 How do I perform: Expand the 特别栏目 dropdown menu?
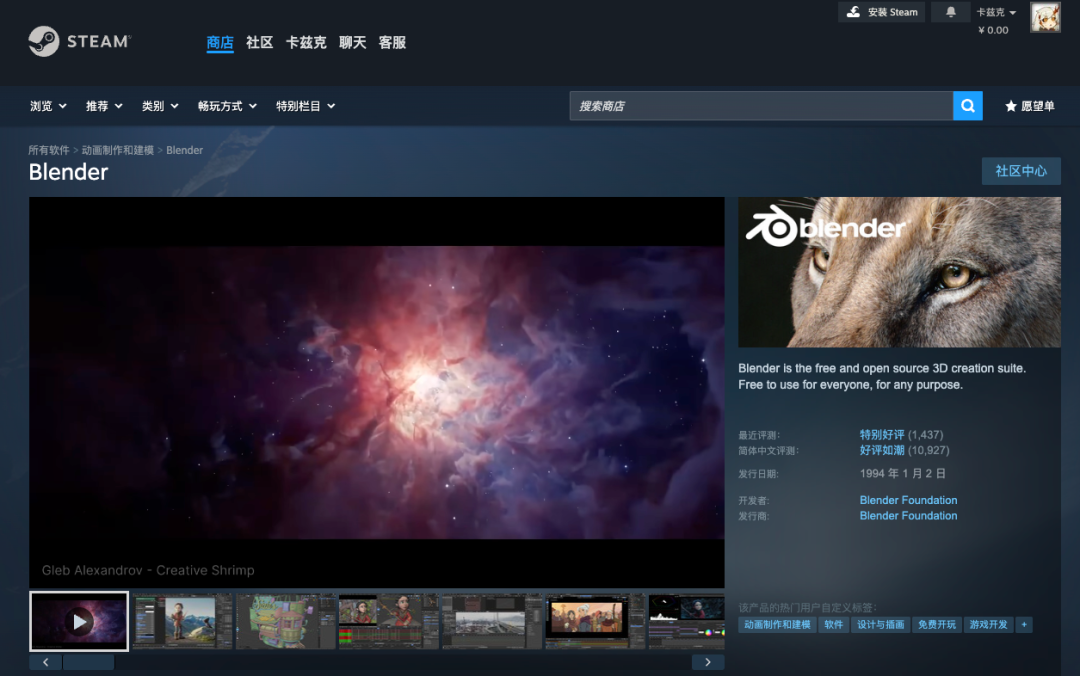pos(306,106)
